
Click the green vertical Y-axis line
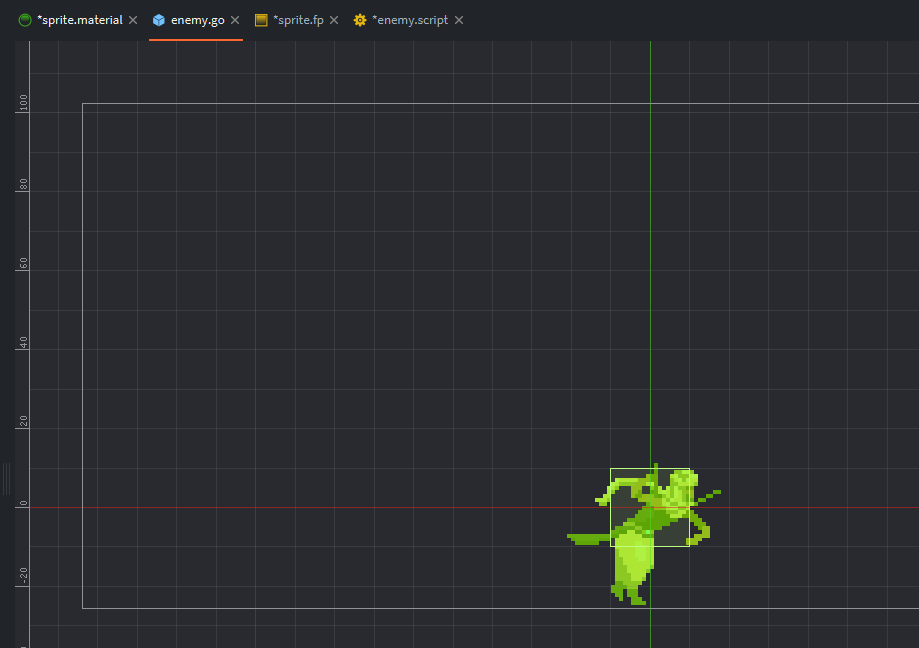tap(650, 250)
